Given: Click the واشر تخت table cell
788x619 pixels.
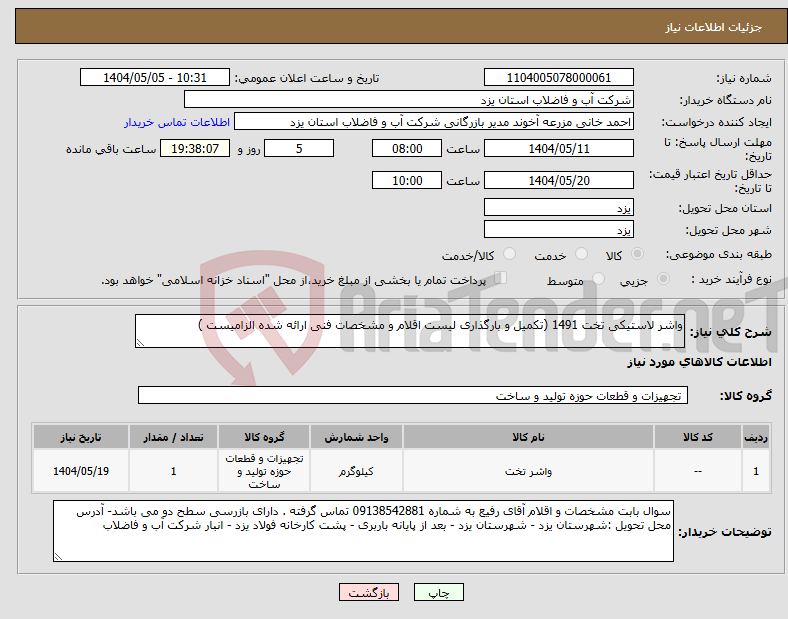Looking at the screenshot, I should click(528, 471).
